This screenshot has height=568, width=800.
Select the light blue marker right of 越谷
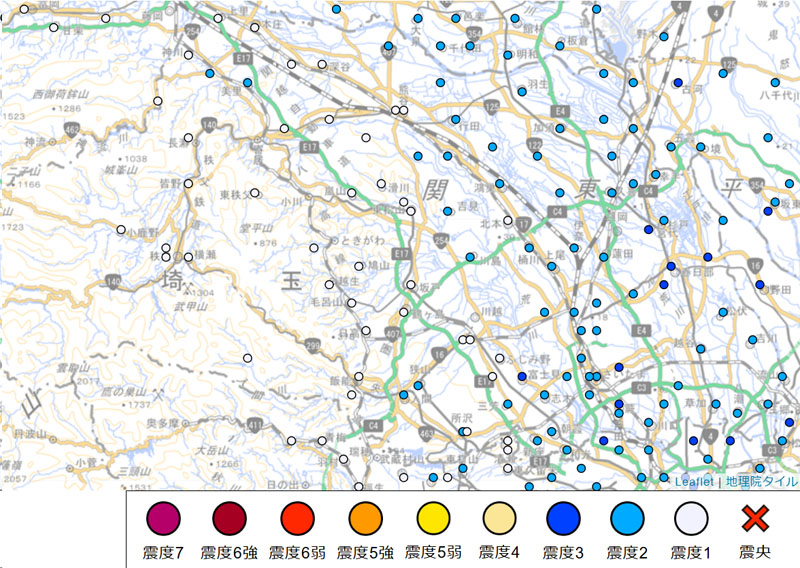701,349
